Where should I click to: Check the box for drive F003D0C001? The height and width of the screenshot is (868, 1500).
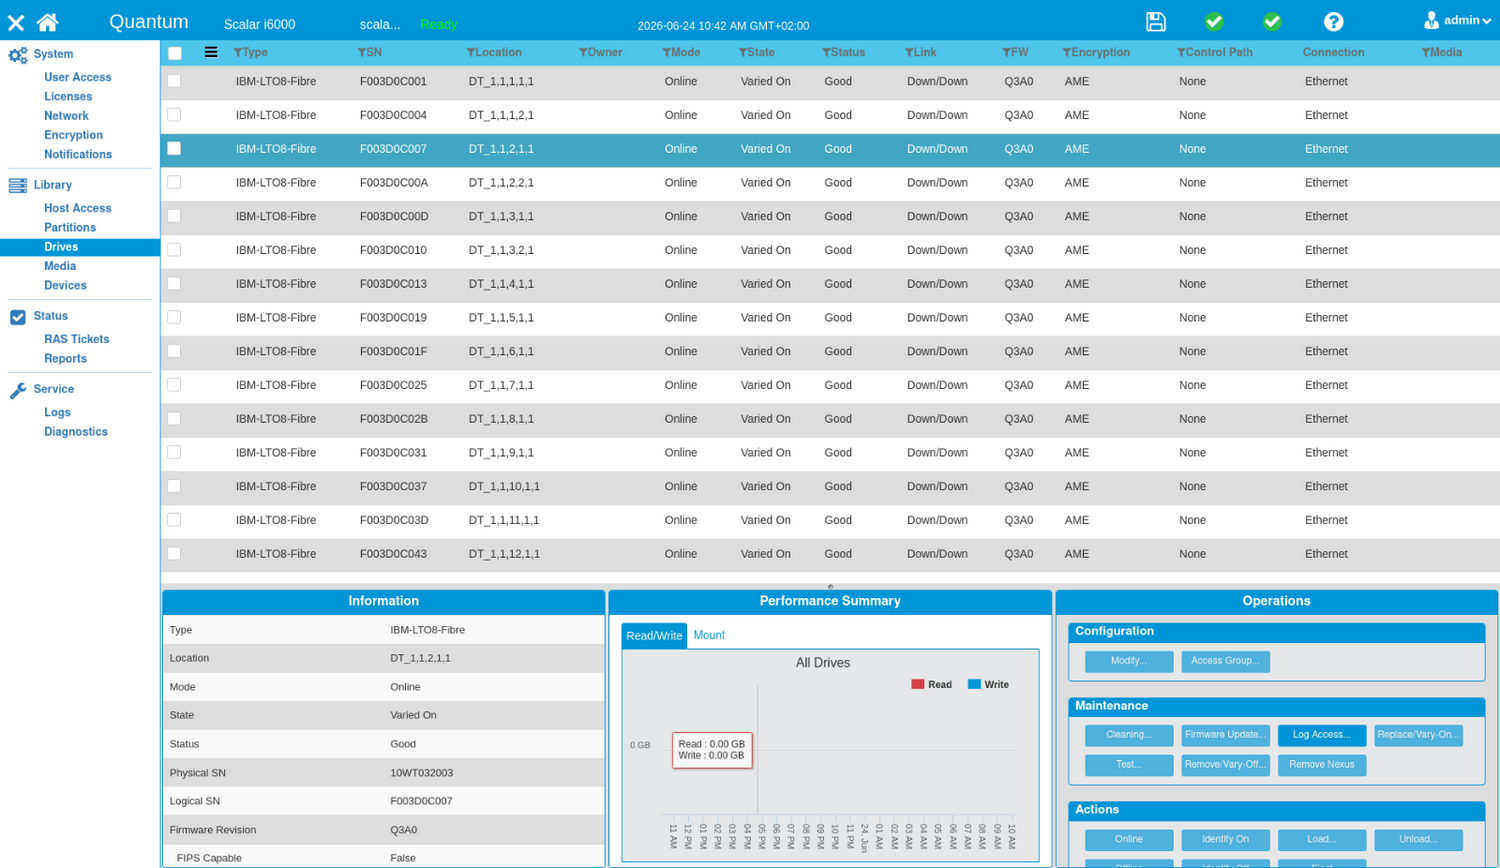174,81
